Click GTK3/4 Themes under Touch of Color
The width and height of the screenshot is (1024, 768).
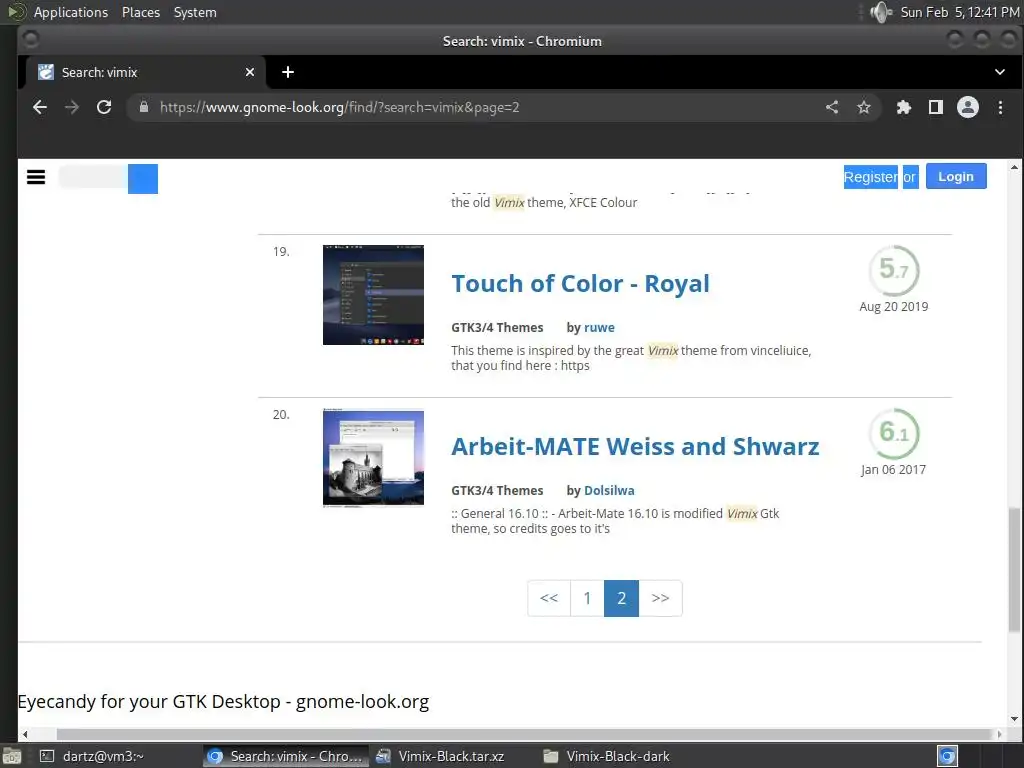[497, 327]
